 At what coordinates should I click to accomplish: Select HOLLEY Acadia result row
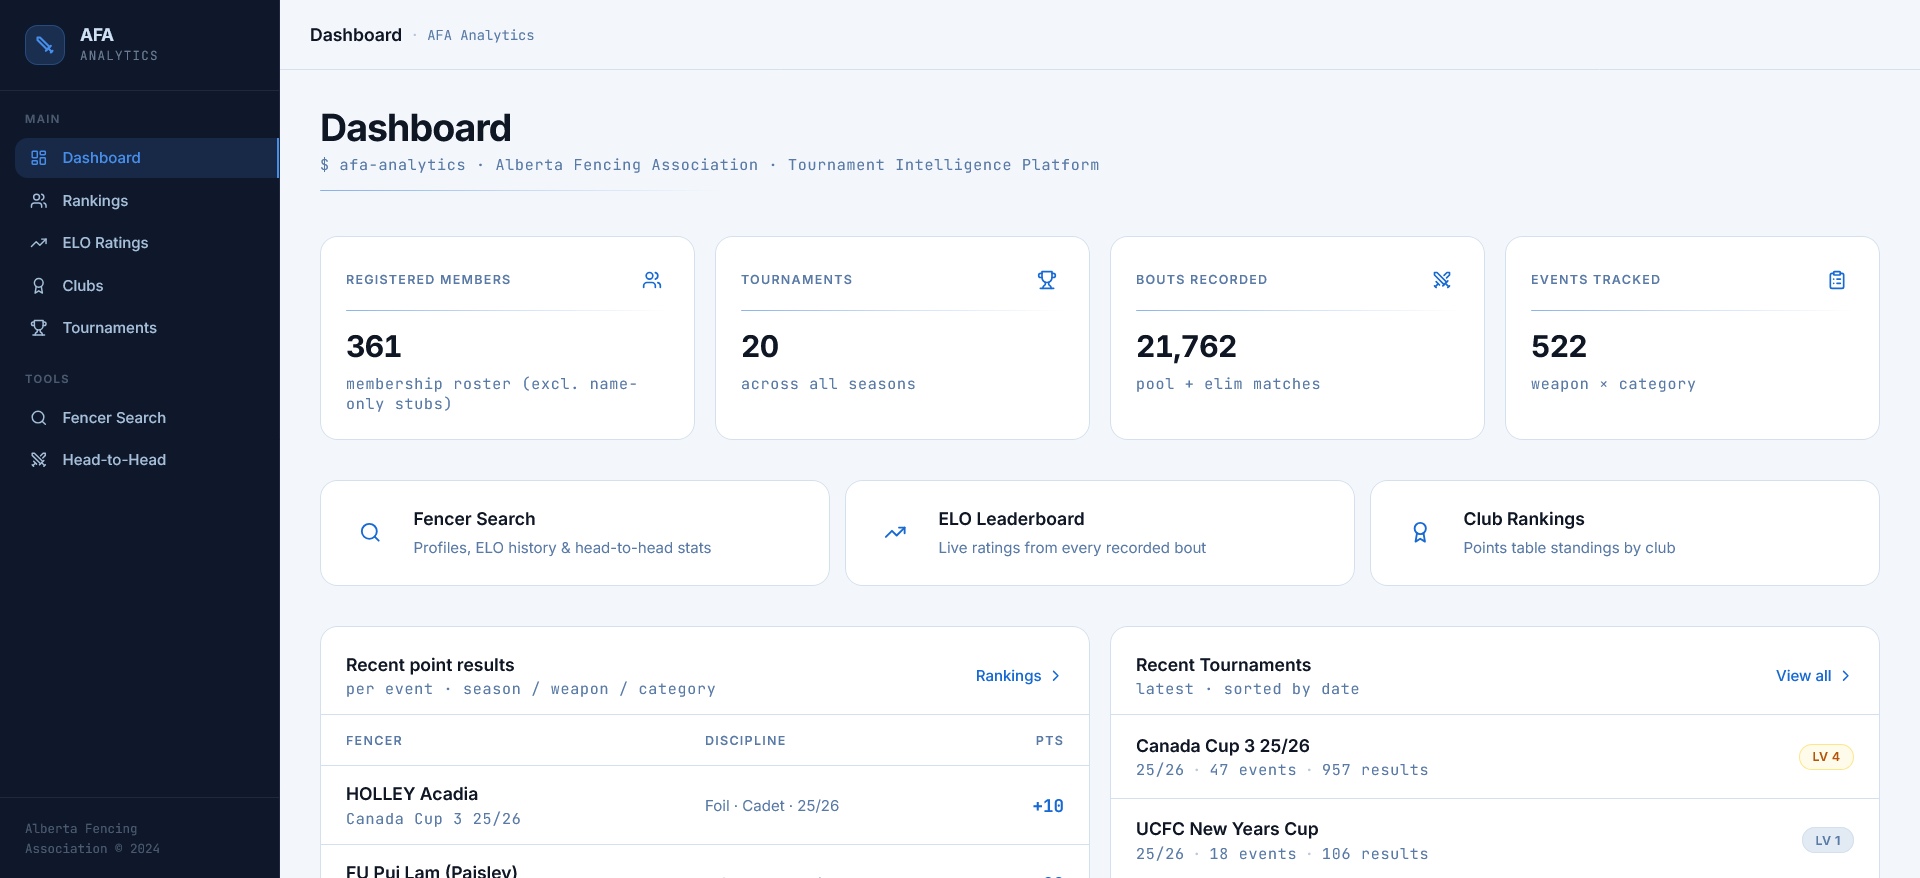point(705,806)
